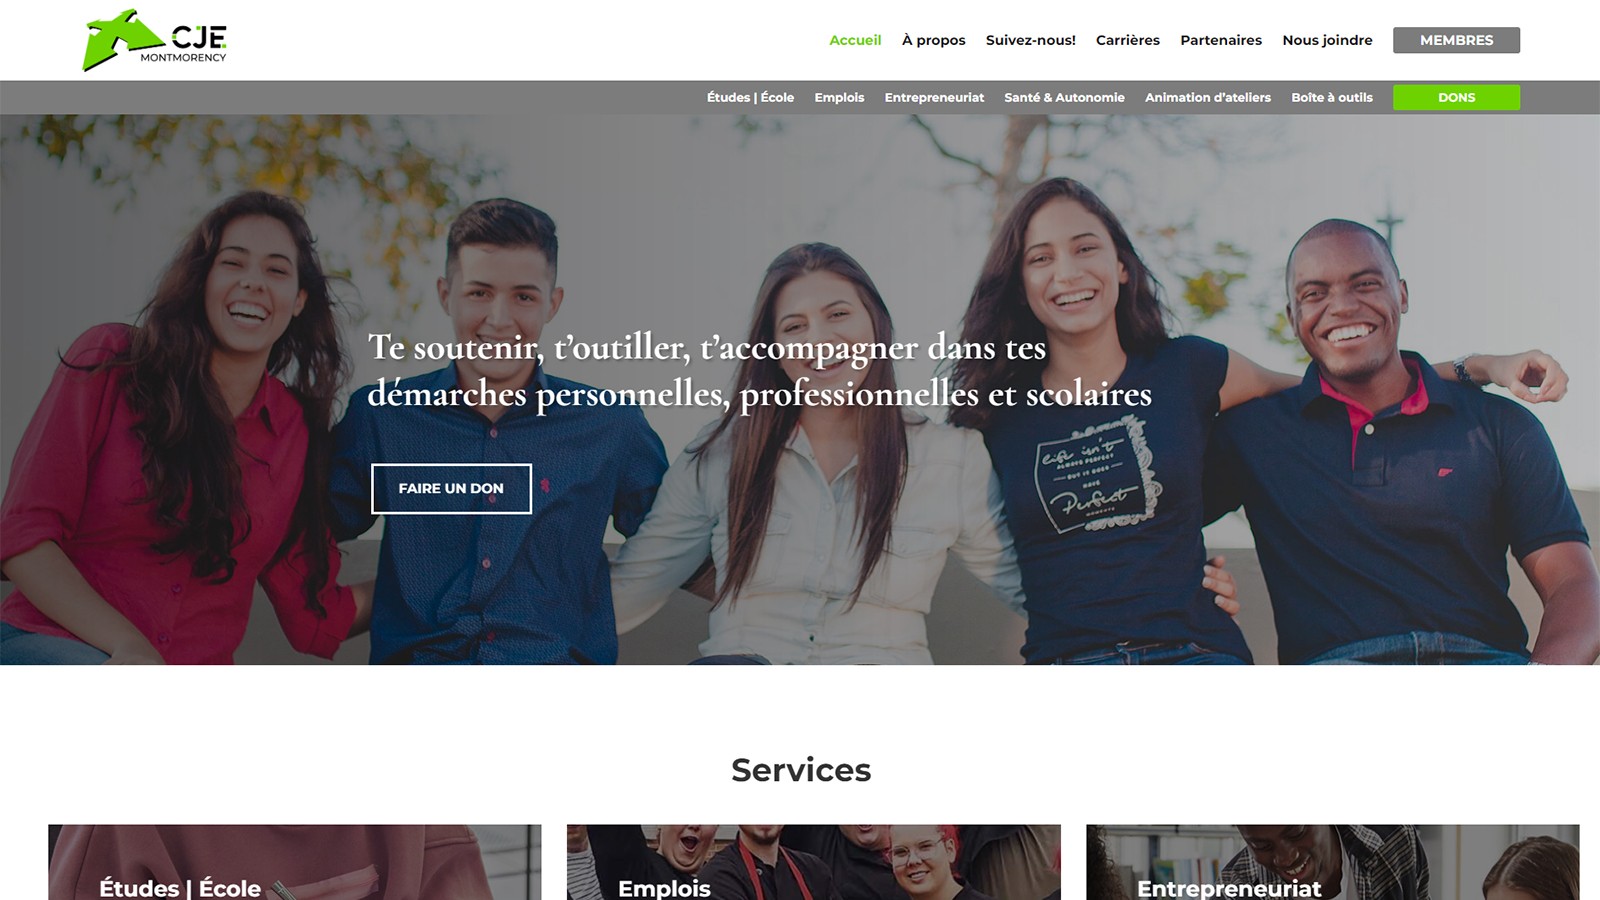Open the Carrières page
Image resolution: width=1600 pixels, height=900 pixels.
pyautogui.click(x=1127, y=40)
